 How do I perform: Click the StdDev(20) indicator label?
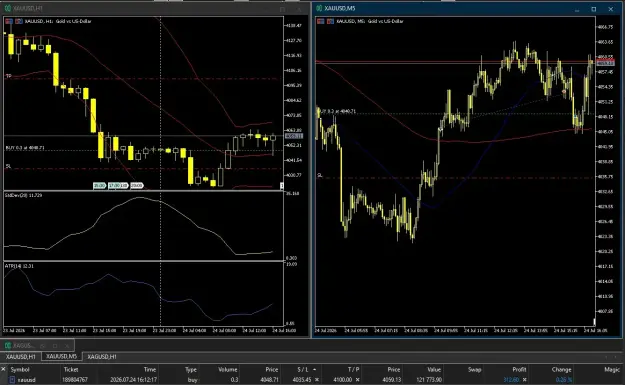(23, 195)
